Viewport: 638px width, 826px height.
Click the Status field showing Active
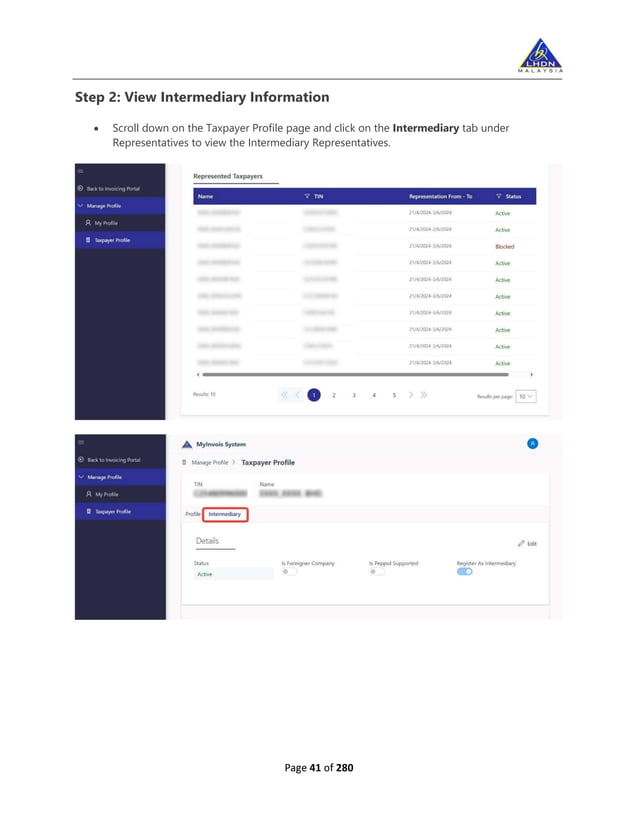pos(233,574)
